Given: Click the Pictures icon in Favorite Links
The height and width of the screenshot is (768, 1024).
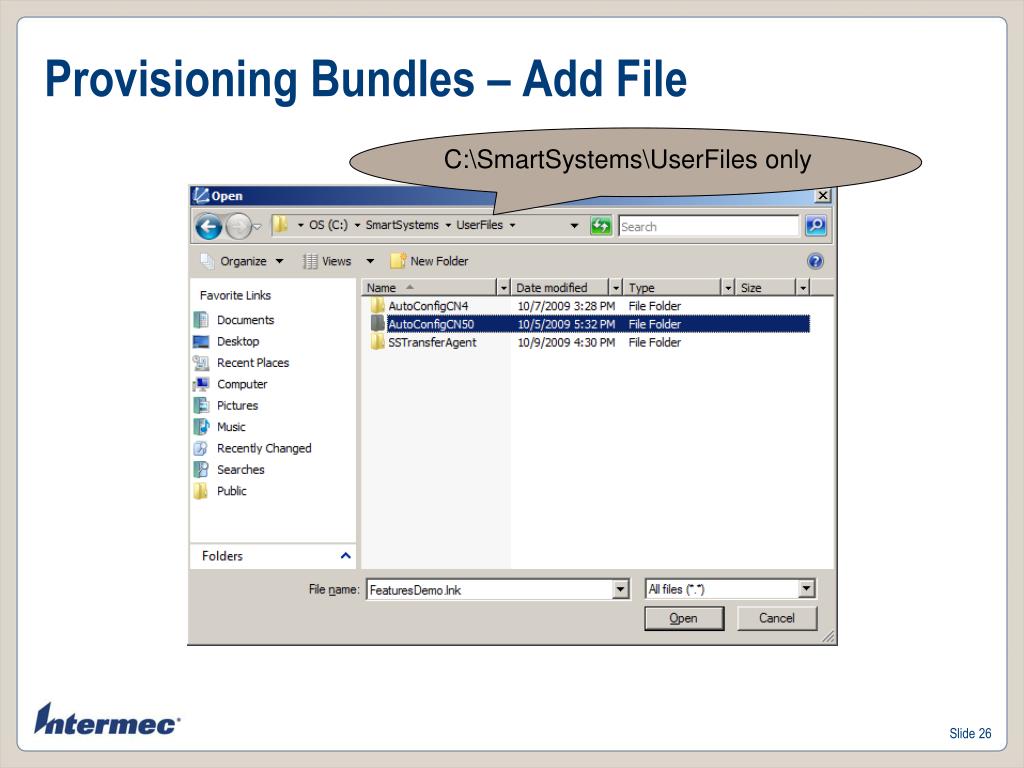Looking at the screenshot, I should tap(201, 406).
